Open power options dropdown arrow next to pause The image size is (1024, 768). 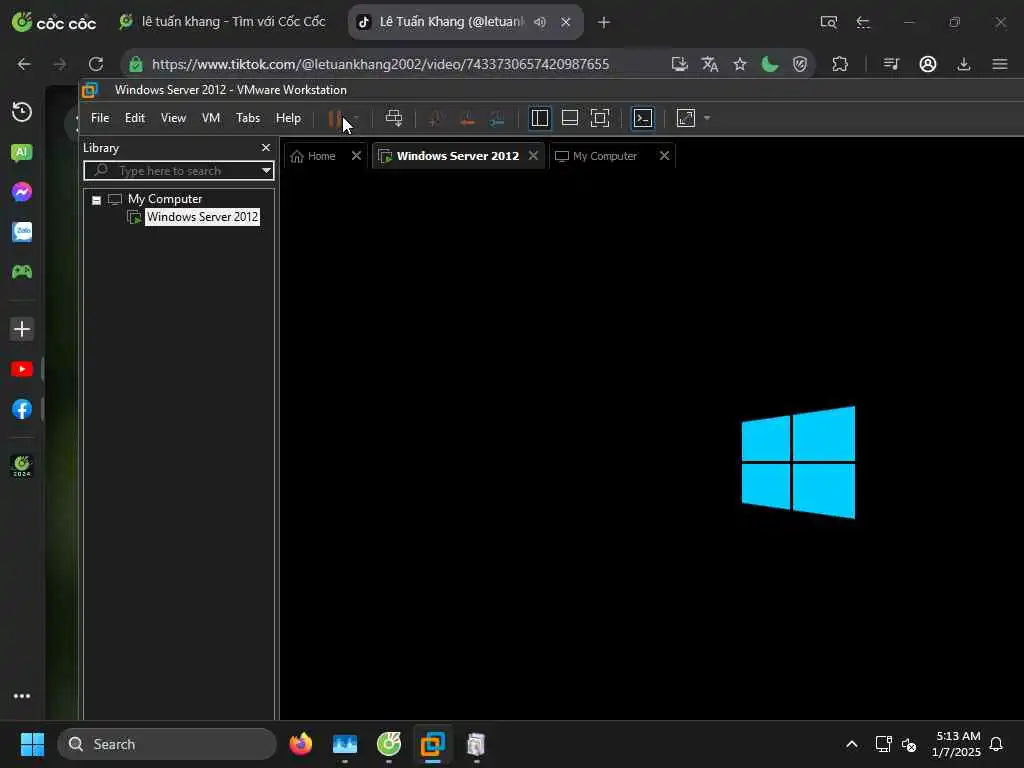[x=356, y=118]
